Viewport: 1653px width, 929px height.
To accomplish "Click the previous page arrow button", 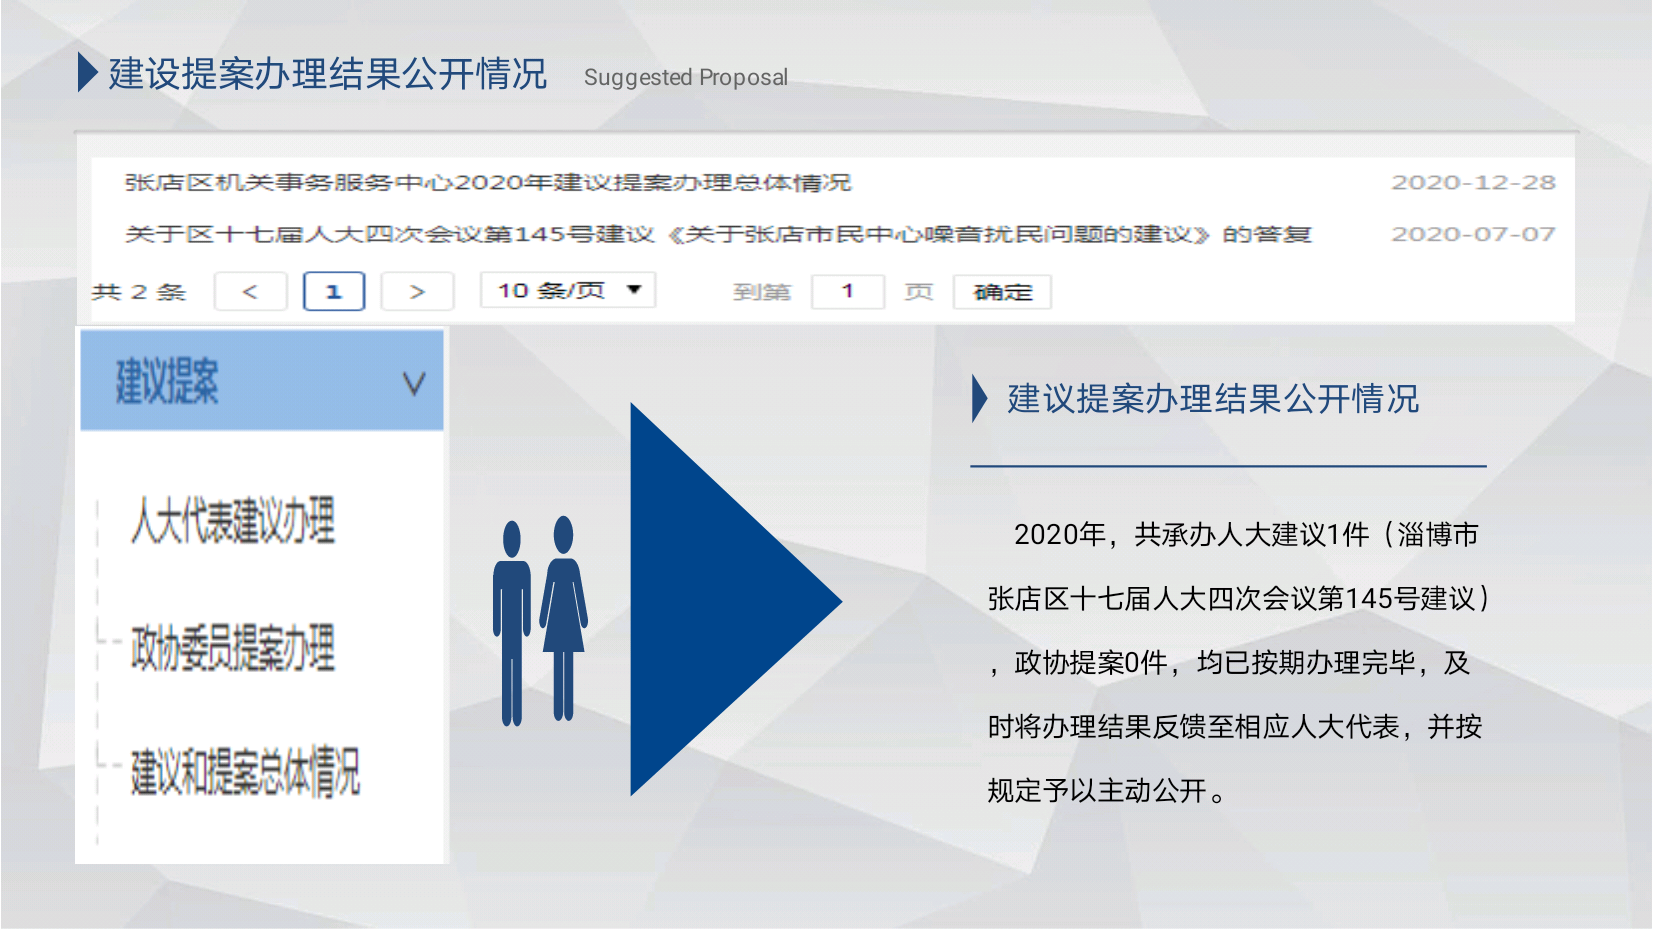I will pyautogui.click(x=250, y=292).
